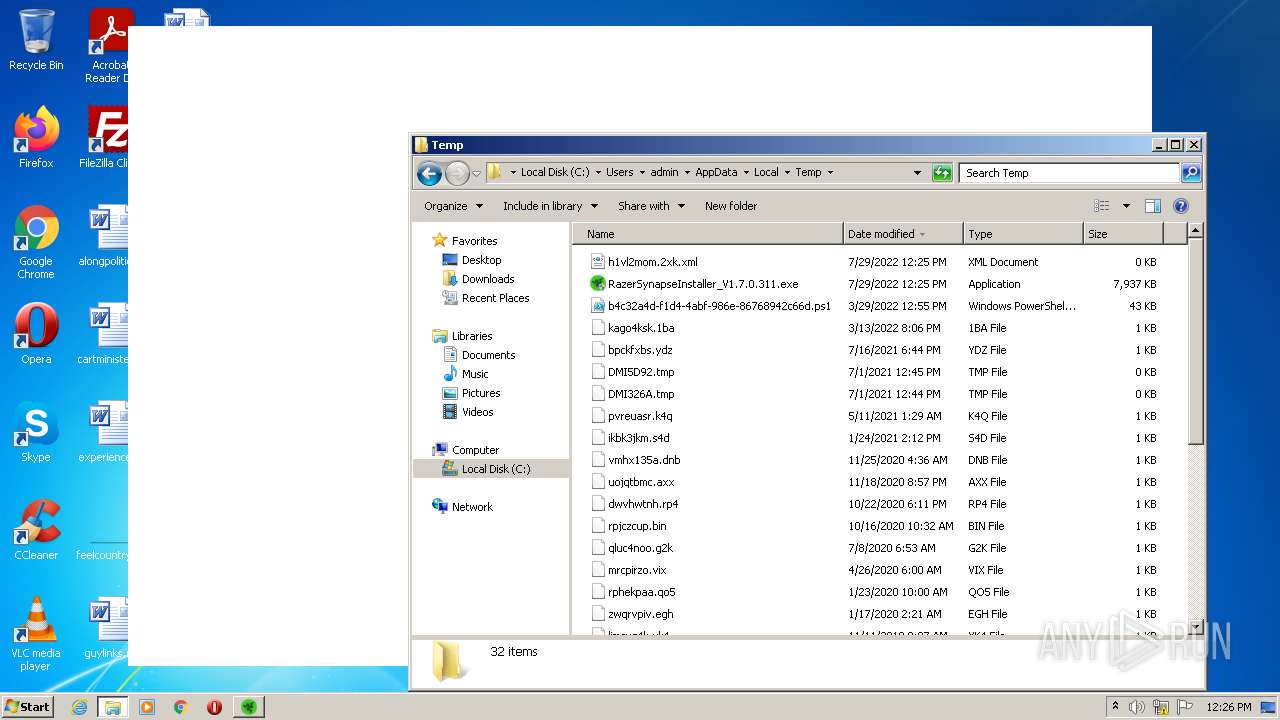This screenshot has width=1280, height=720.
Task: Click the search magnifier icon
Action: pyautogui.click(x=1190, y=173)
